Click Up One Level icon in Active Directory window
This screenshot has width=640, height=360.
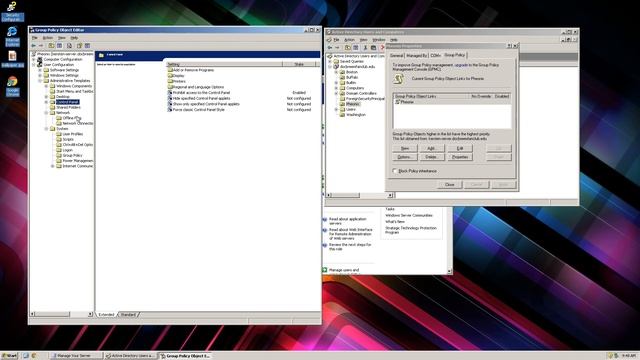pos(347,48)
